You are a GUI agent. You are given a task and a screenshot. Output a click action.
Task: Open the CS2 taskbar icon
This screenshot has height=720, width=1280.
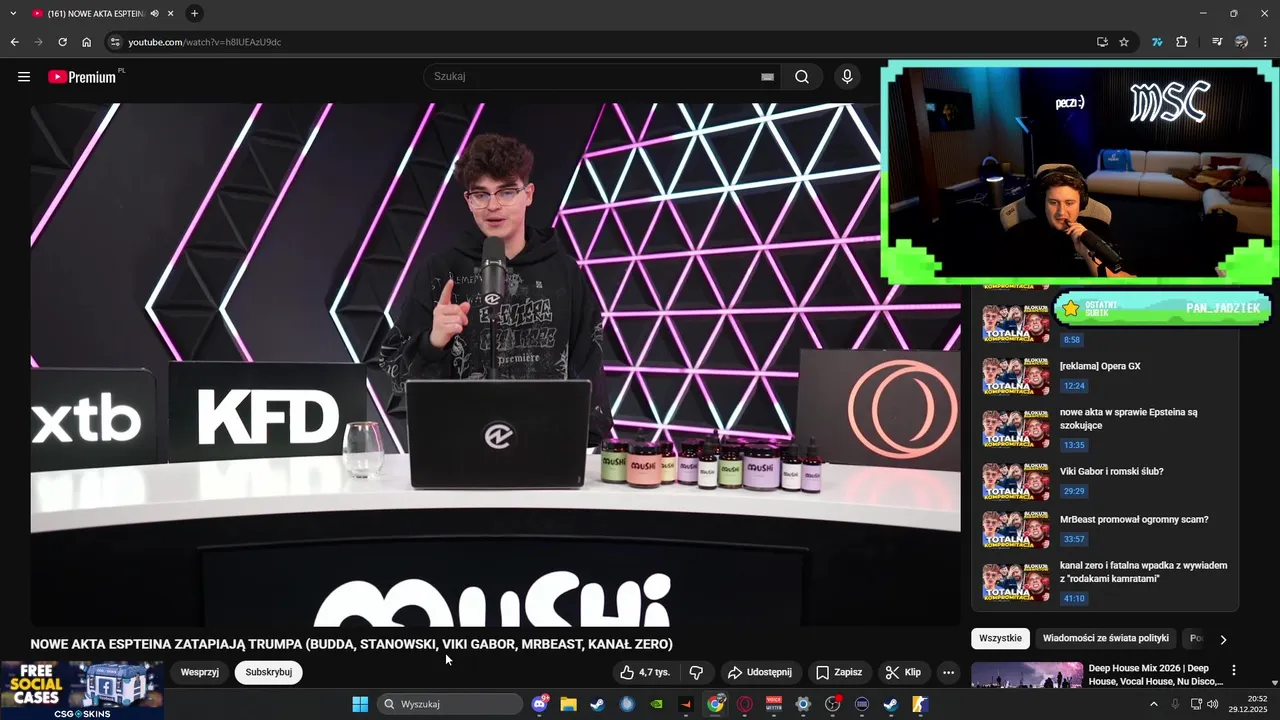pos(920,704)
